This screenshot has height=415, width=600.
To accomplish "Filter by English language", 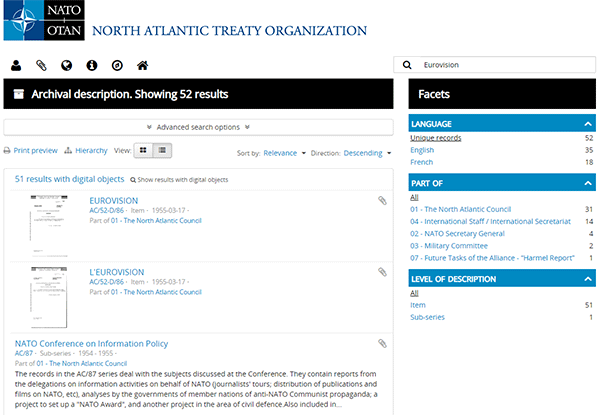I will (422, 150).
